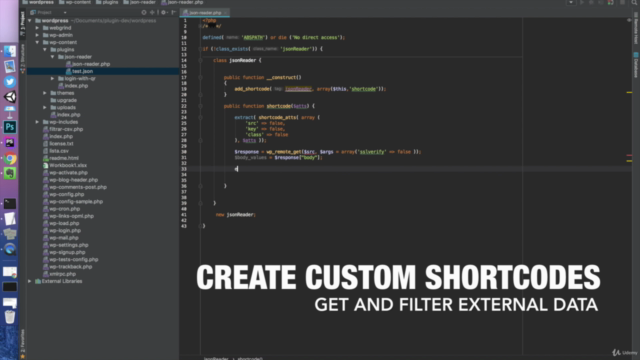Expand the uploads folder
The width and height of the screenshot is (640, 360).
[x=44, y=107]
